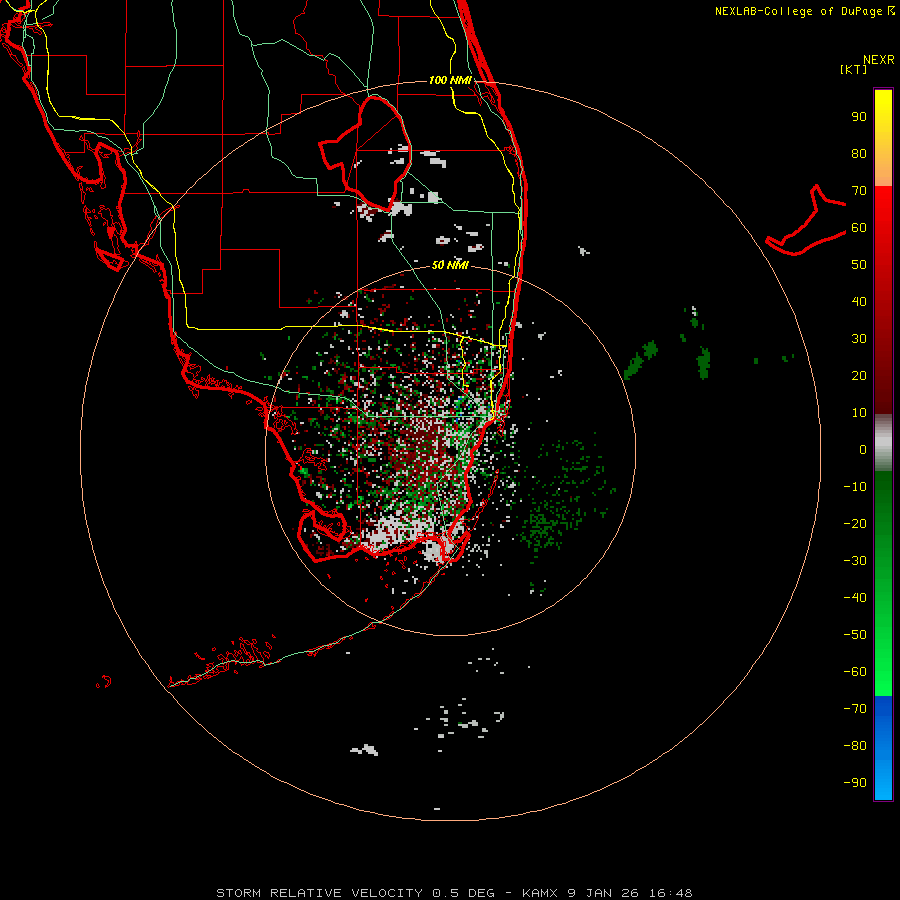
Task: Click the [KT] units label above the color scale
Action: [x=854, y=69]
